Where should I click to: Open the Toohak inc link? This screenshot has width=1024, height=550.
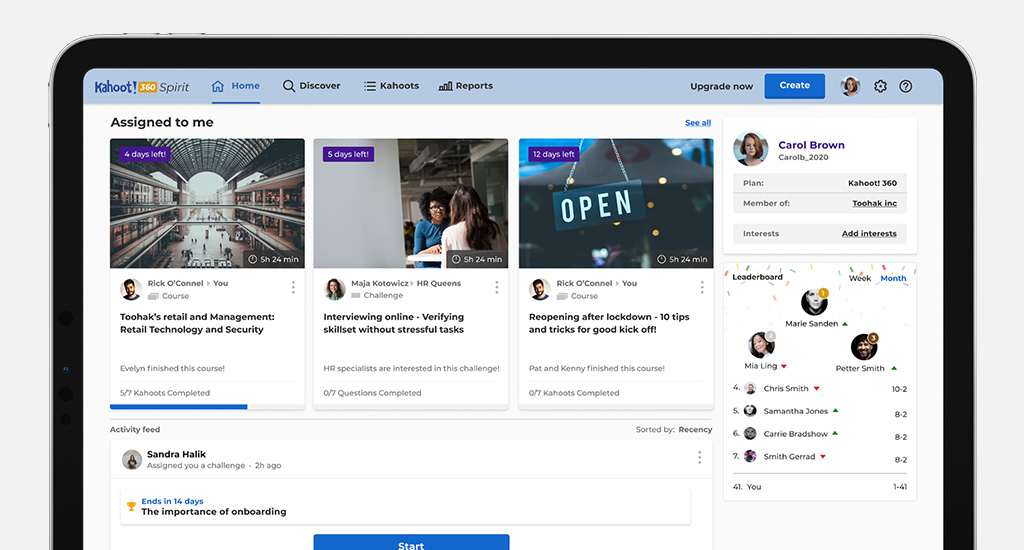coord(874,203)
